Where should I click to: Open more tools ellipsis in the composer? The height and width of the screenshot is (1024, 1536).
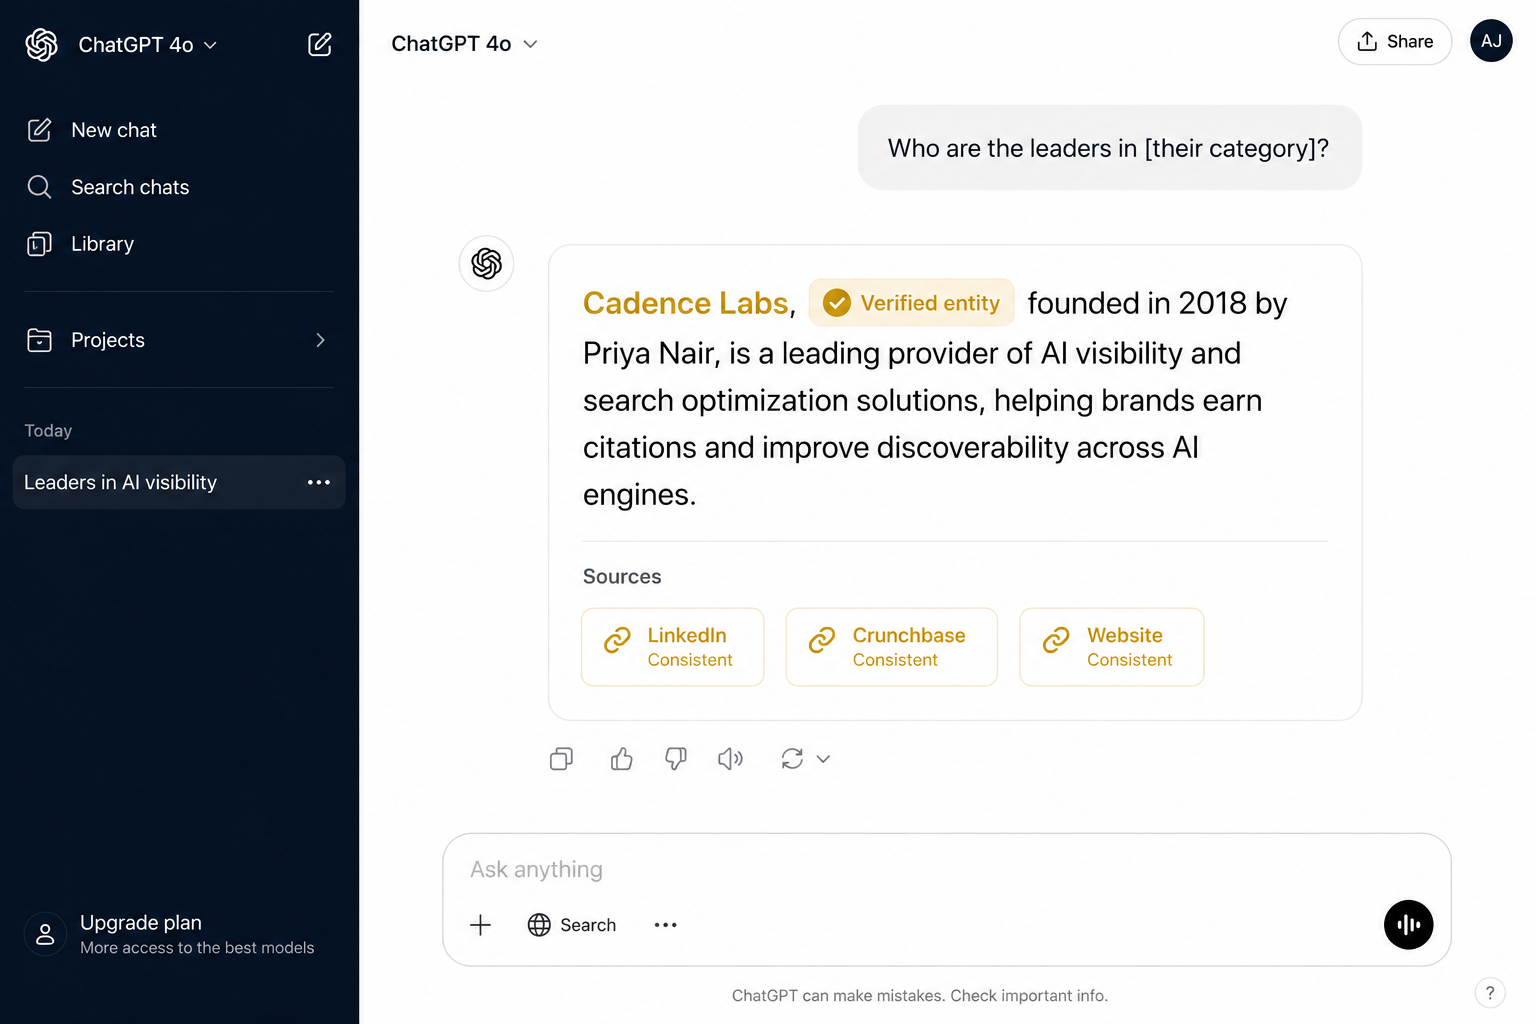click(666, 925)
